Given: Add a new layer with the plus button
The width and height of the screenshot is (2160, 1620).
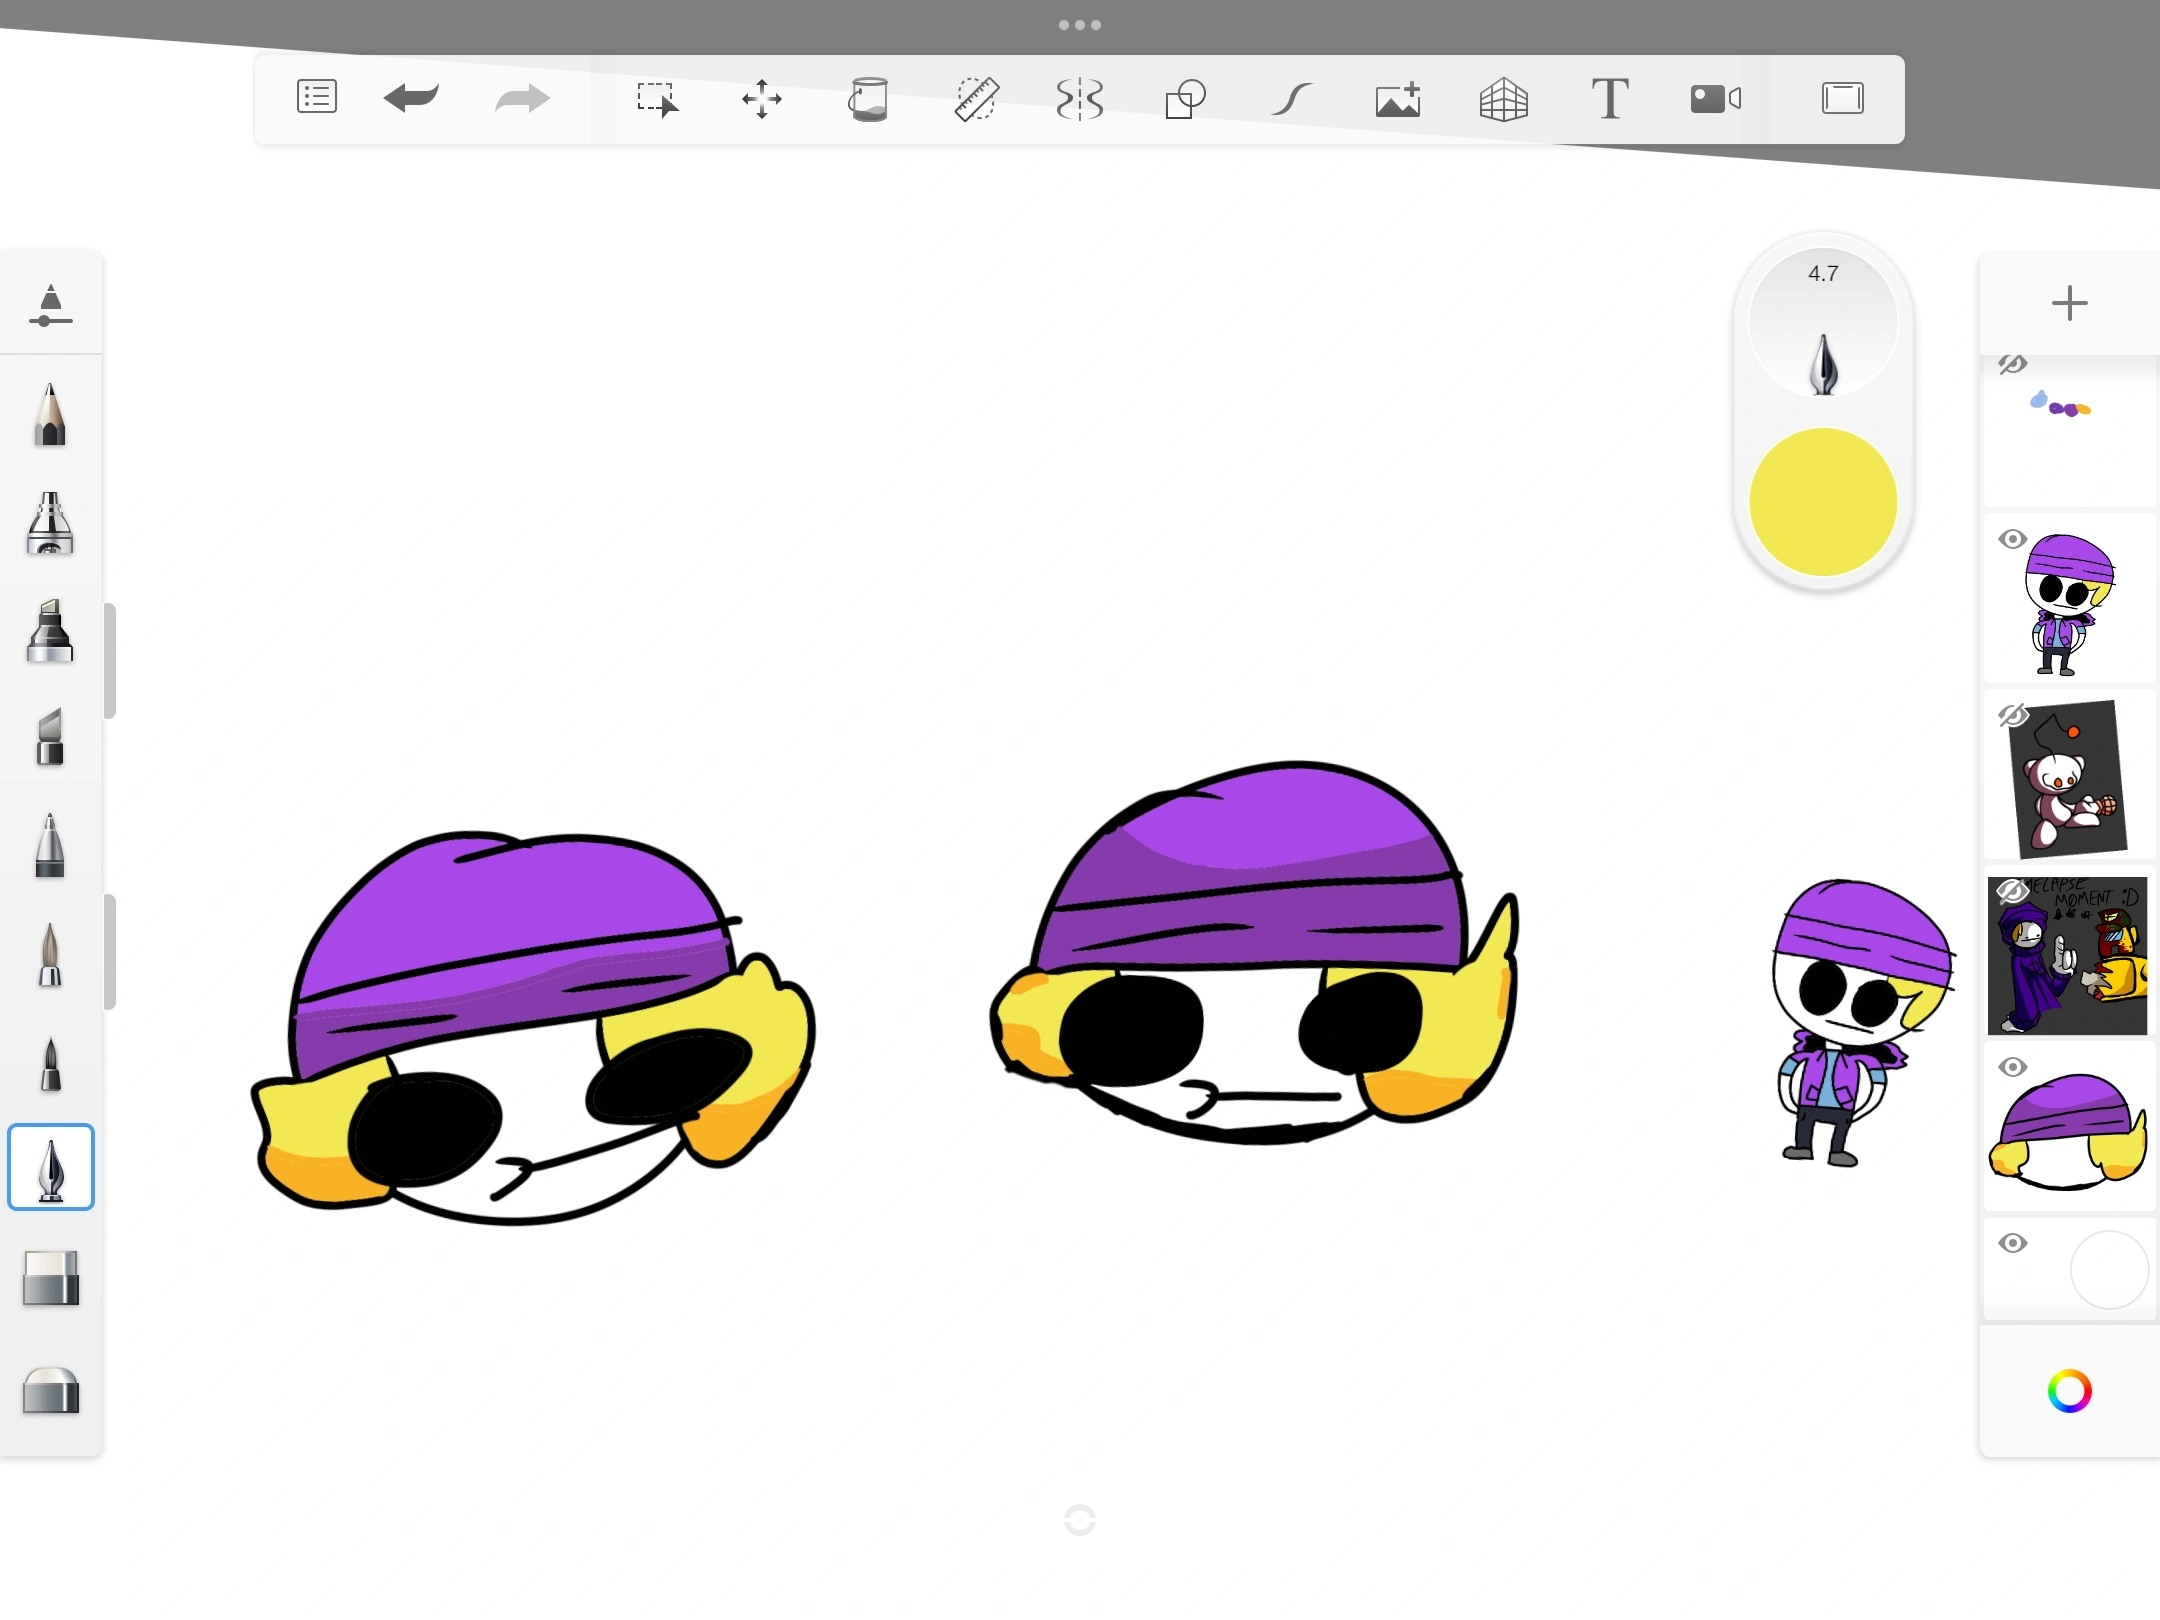Looking at the screenshot, I should tap(2069, 302).
